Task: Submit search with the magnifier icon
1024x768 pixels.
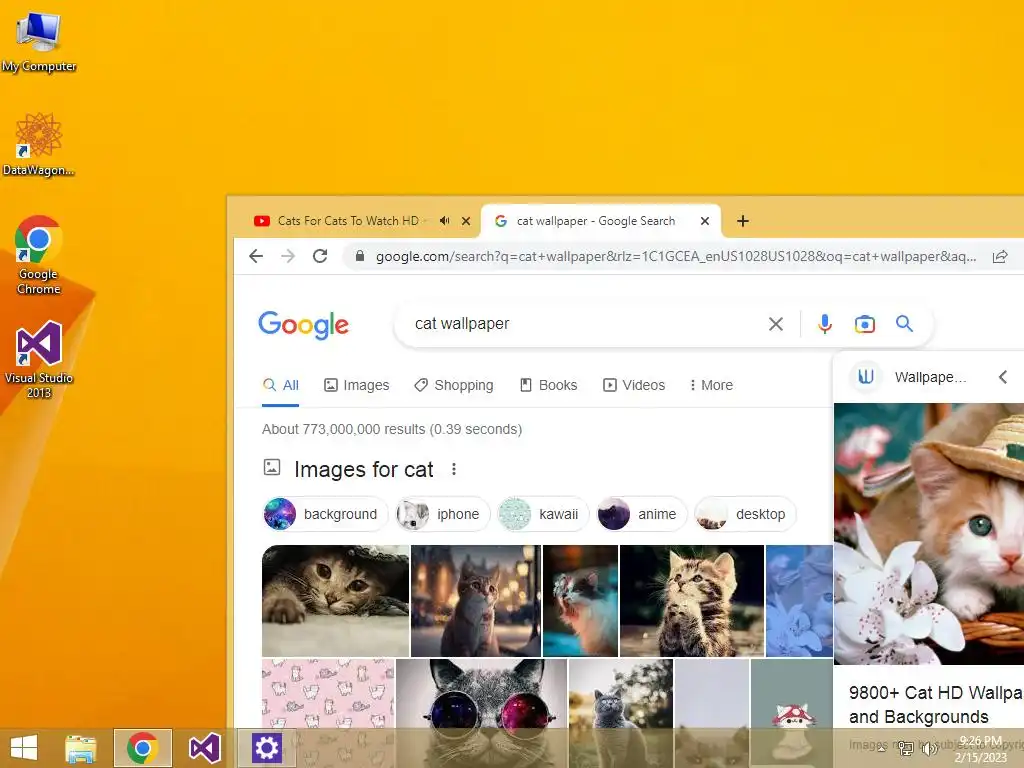Action: (904, 323)
